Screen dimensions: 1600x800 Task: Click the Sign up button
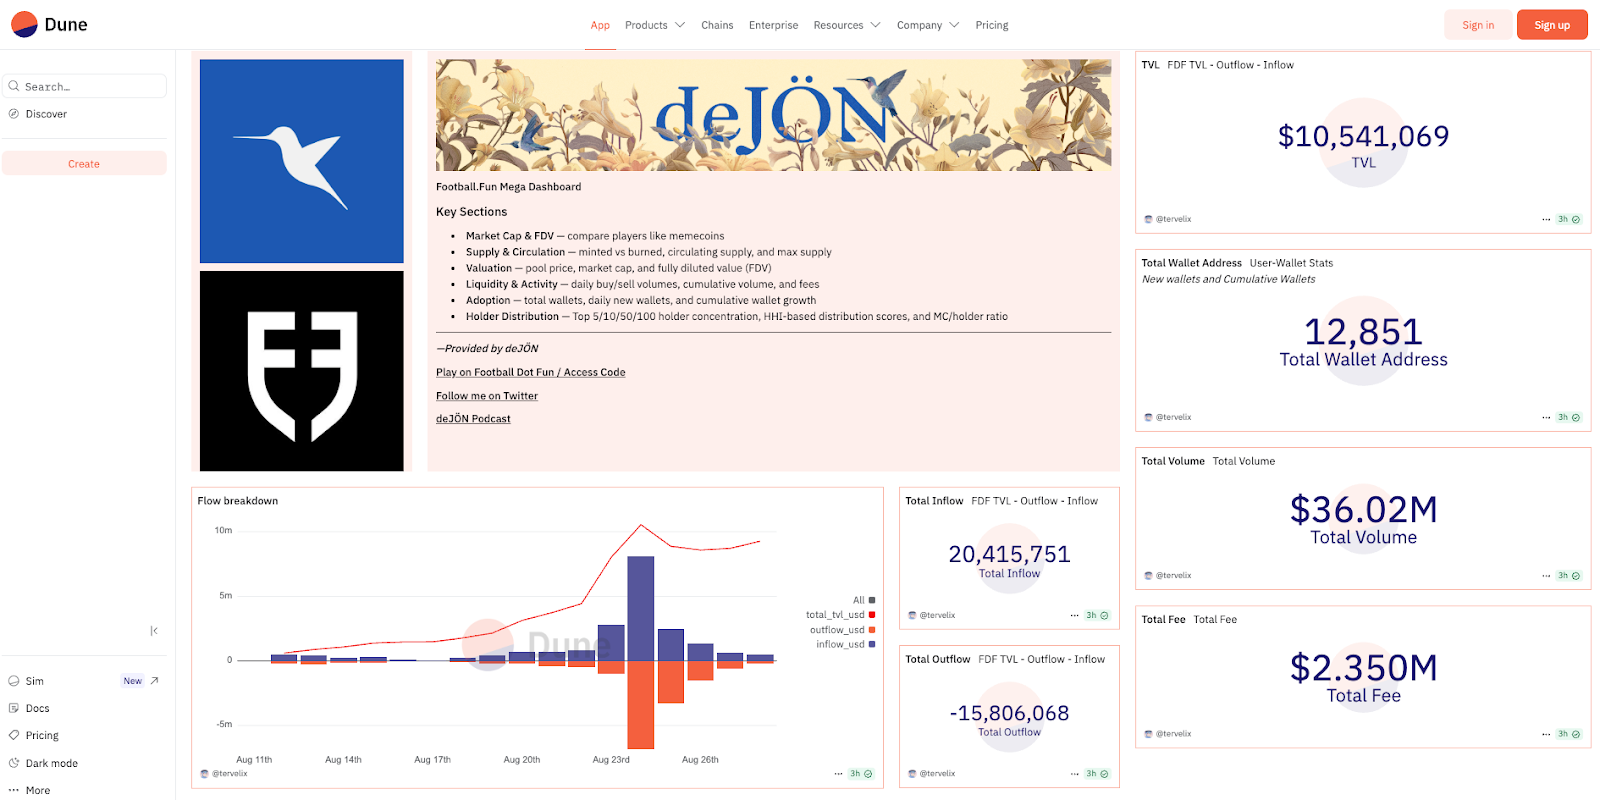1552,25
